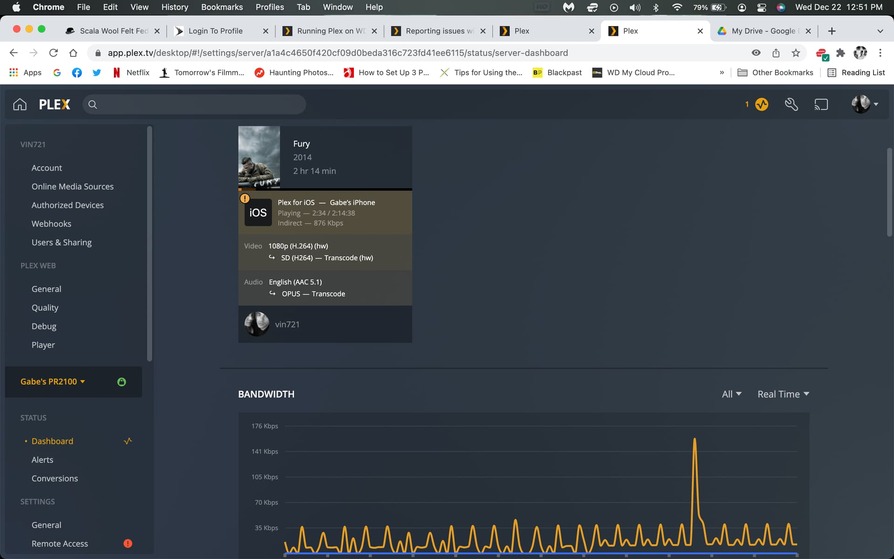Click the vin721 username in session card
Screen dimensions: 894x559
pyautogui.click(x=287, y=324)
